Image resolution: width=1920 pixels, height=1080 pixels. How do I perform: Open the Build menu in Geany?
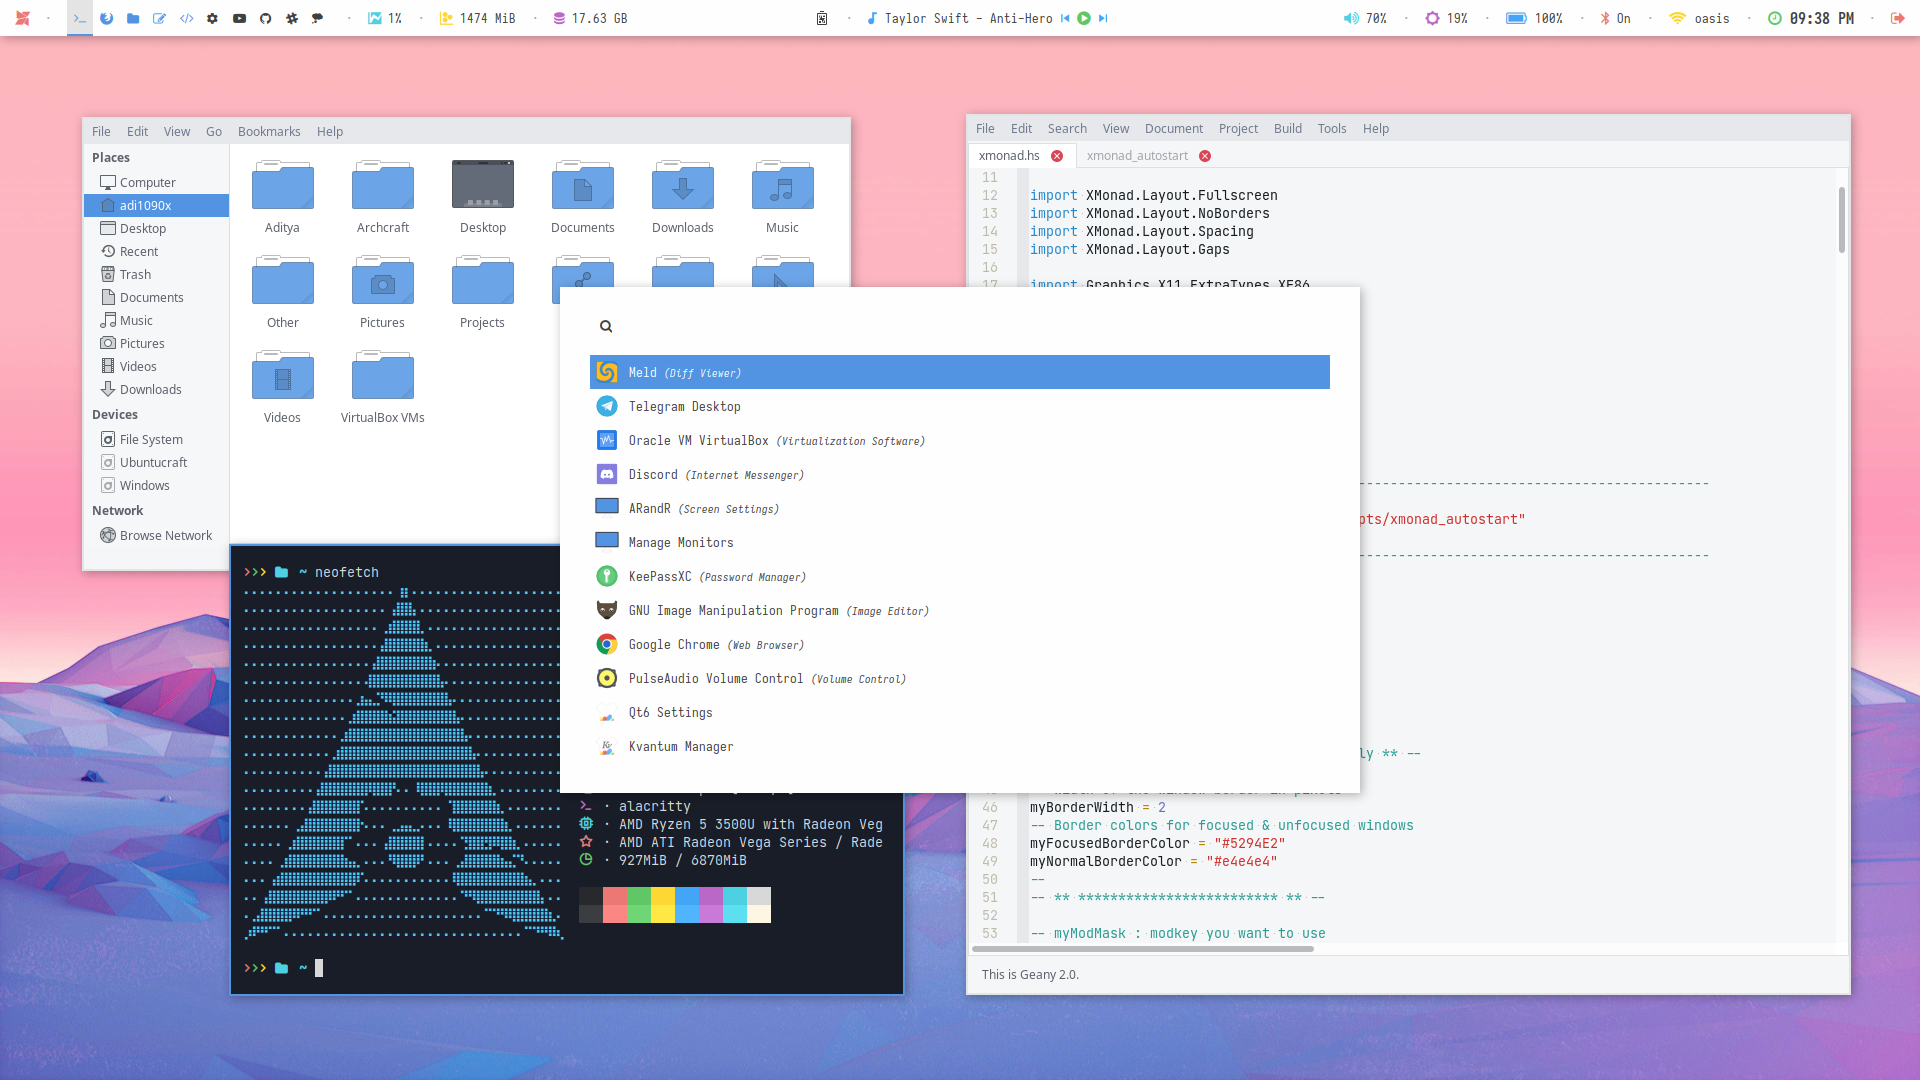pyautogui.click(x=1287, y=129)
